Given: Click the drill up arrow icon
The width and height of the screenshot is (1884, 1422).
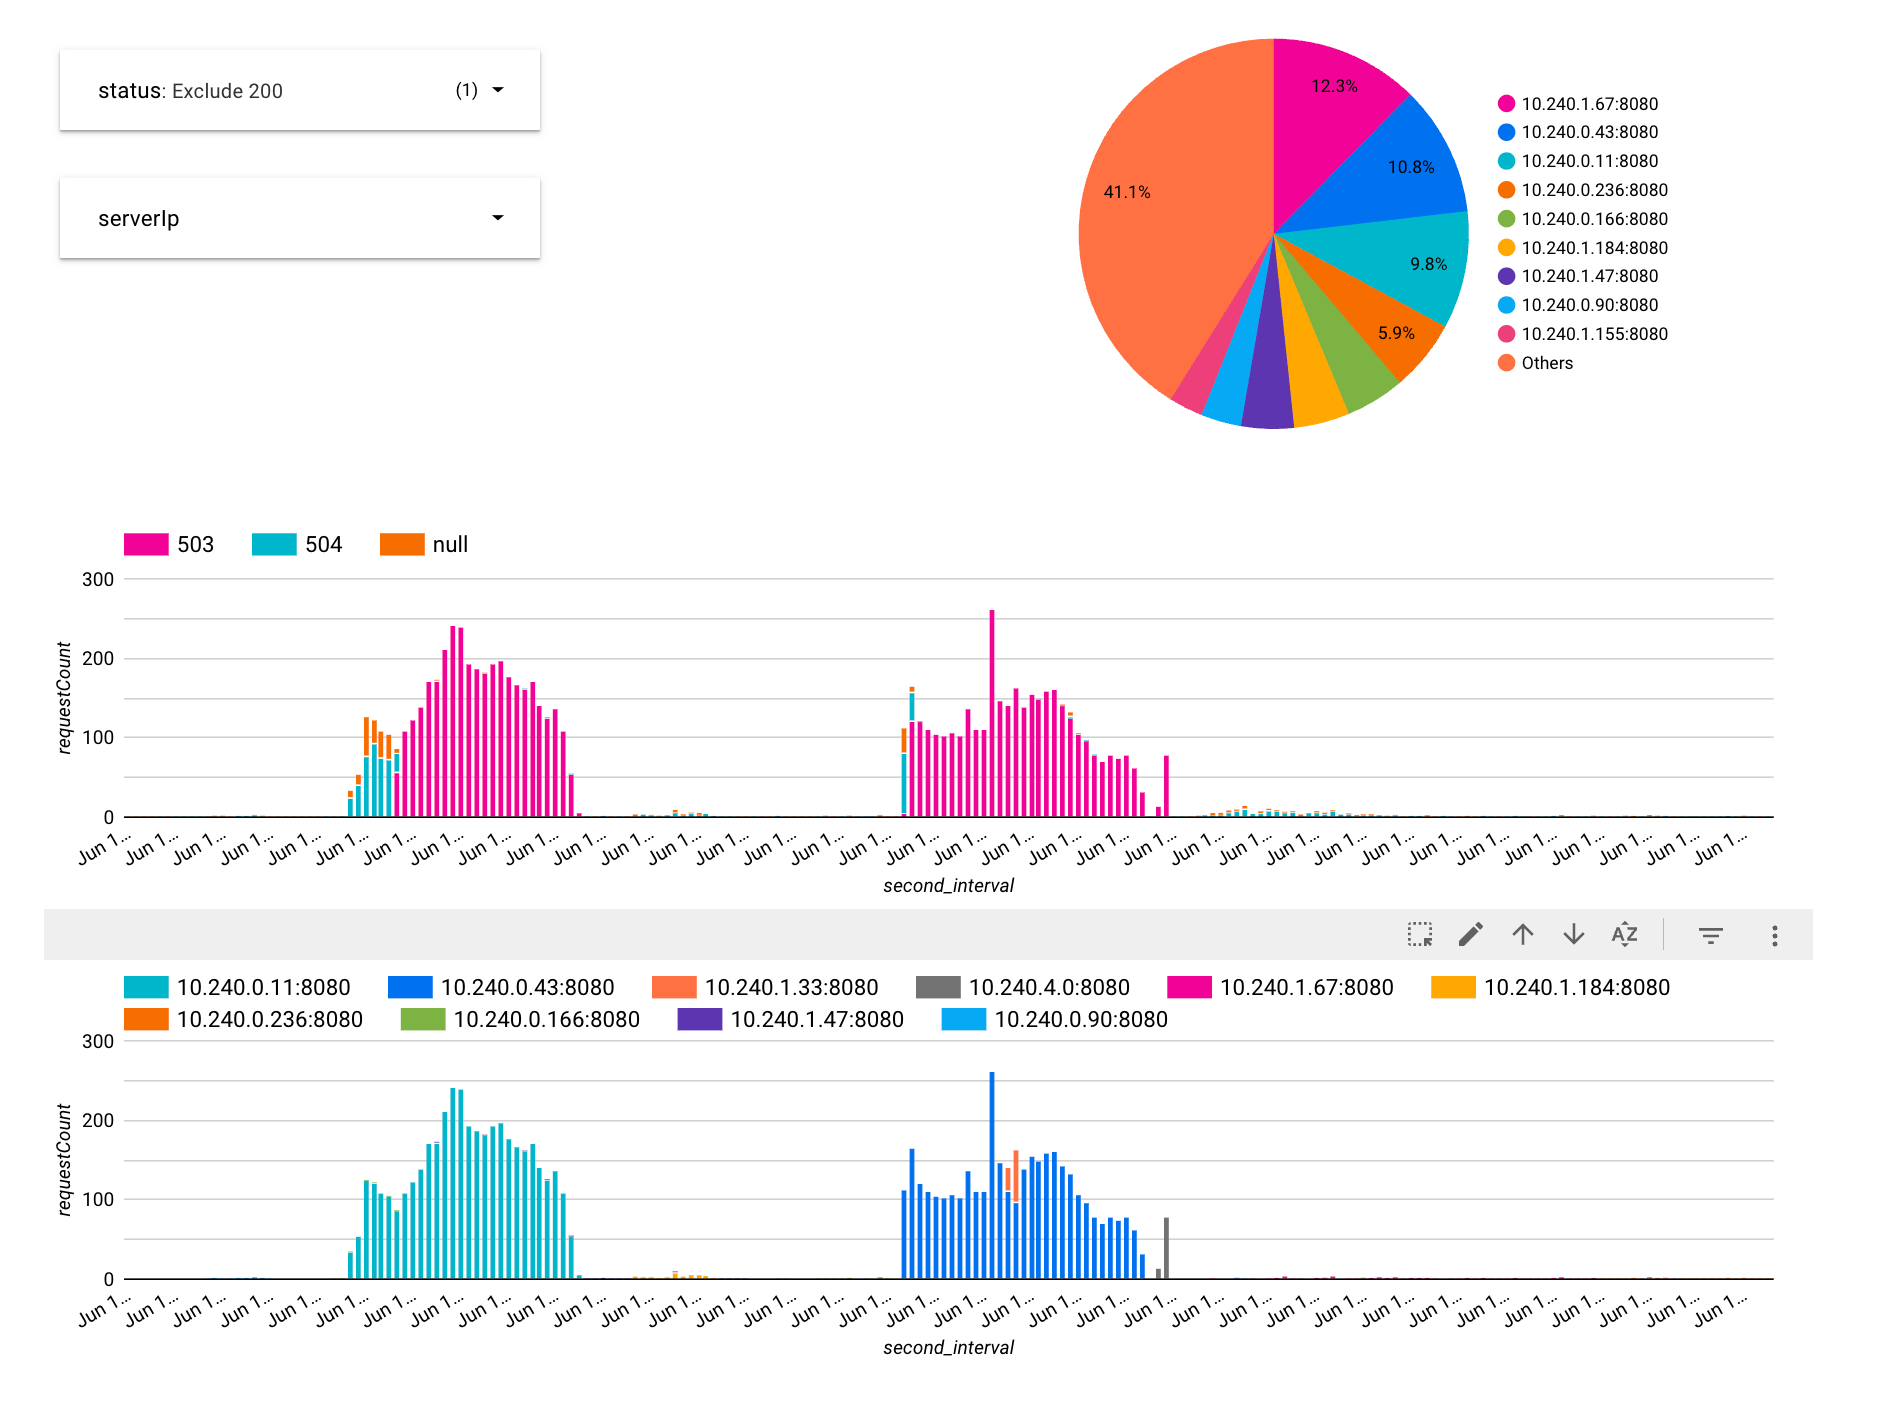Looking at the screenshot, I should pos(1522,935).
